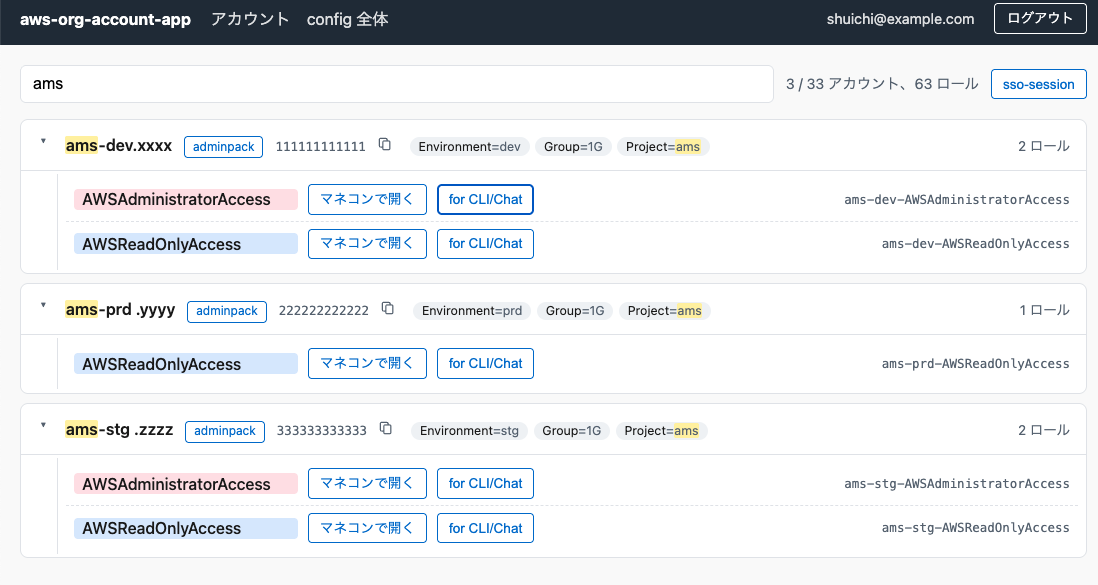This screenshot has height=585, width=1098.
Task: Select Group=1G tag on ams-dev.xxxx row
Action: (x=573, y=146)
